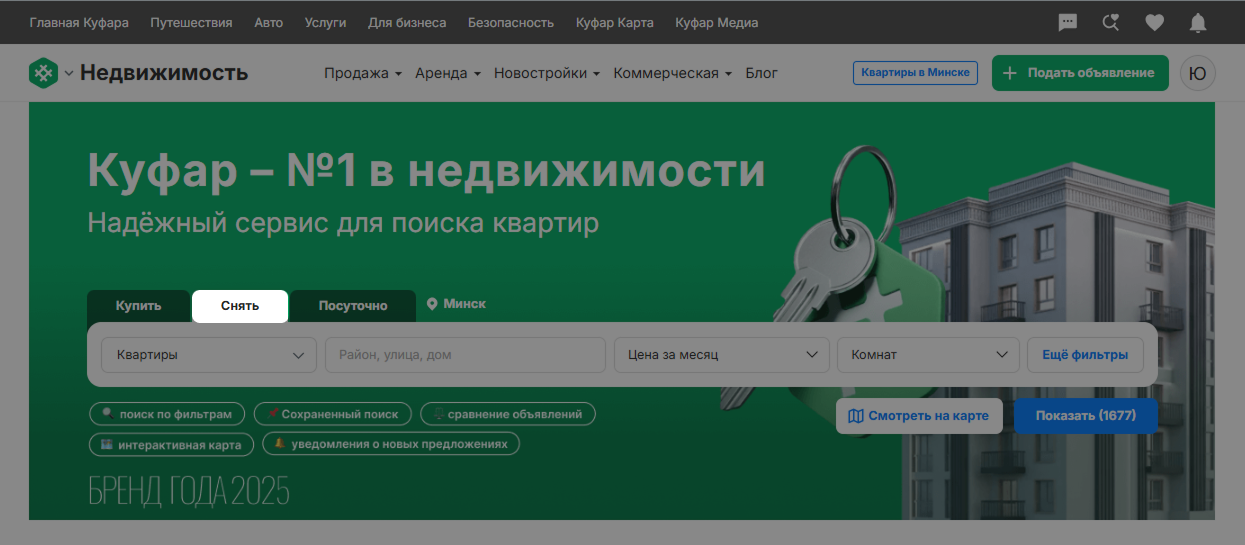Open the Коммерческая dropdown menu

click(673, 73)
